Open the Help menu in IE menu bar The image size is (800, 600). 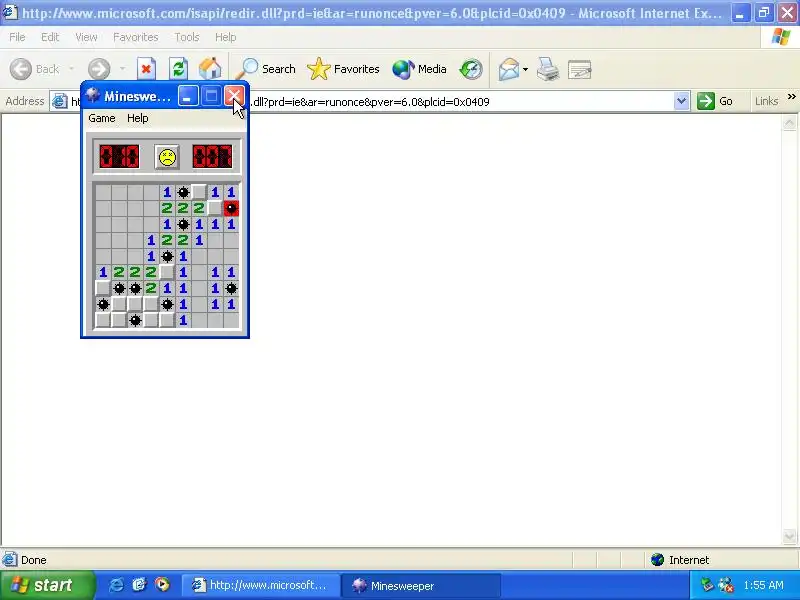[226, 37]
